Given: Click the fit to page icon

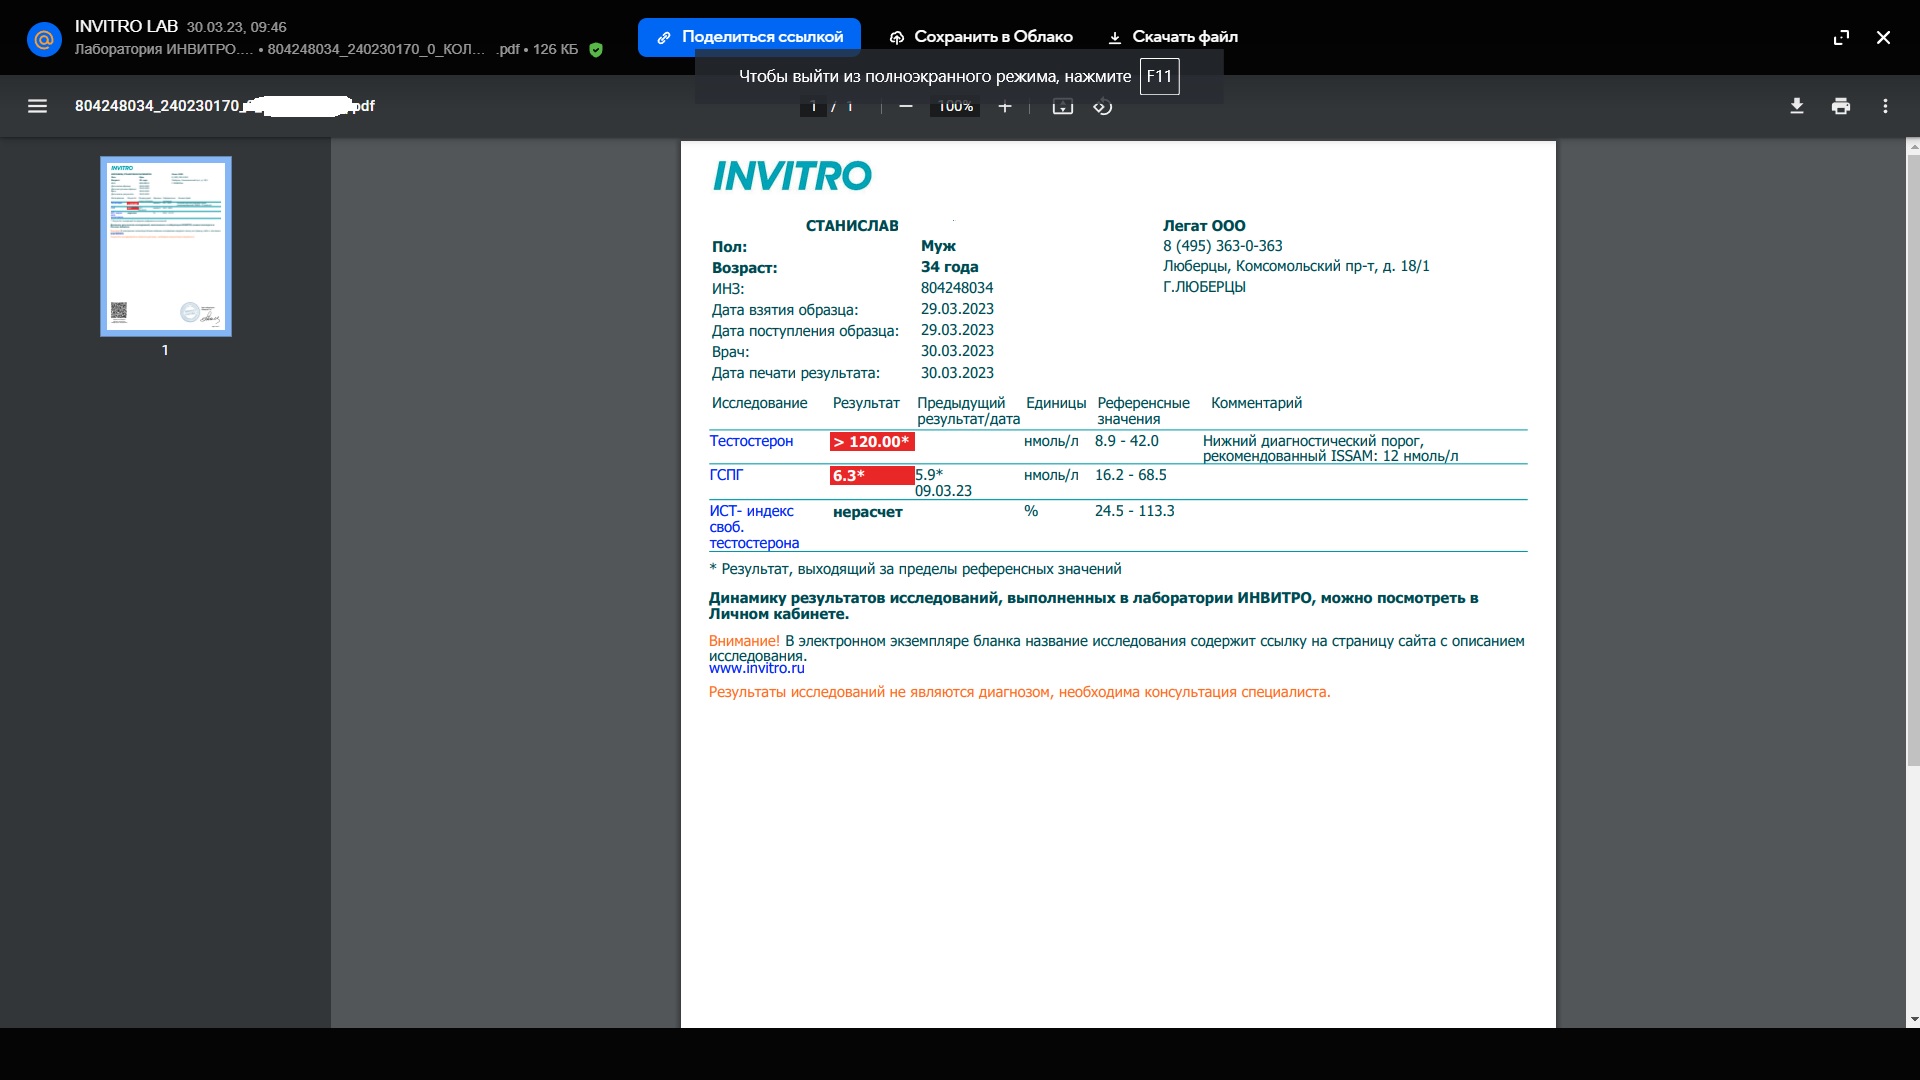Looking at the screenshot, I should pos(1062,107).
